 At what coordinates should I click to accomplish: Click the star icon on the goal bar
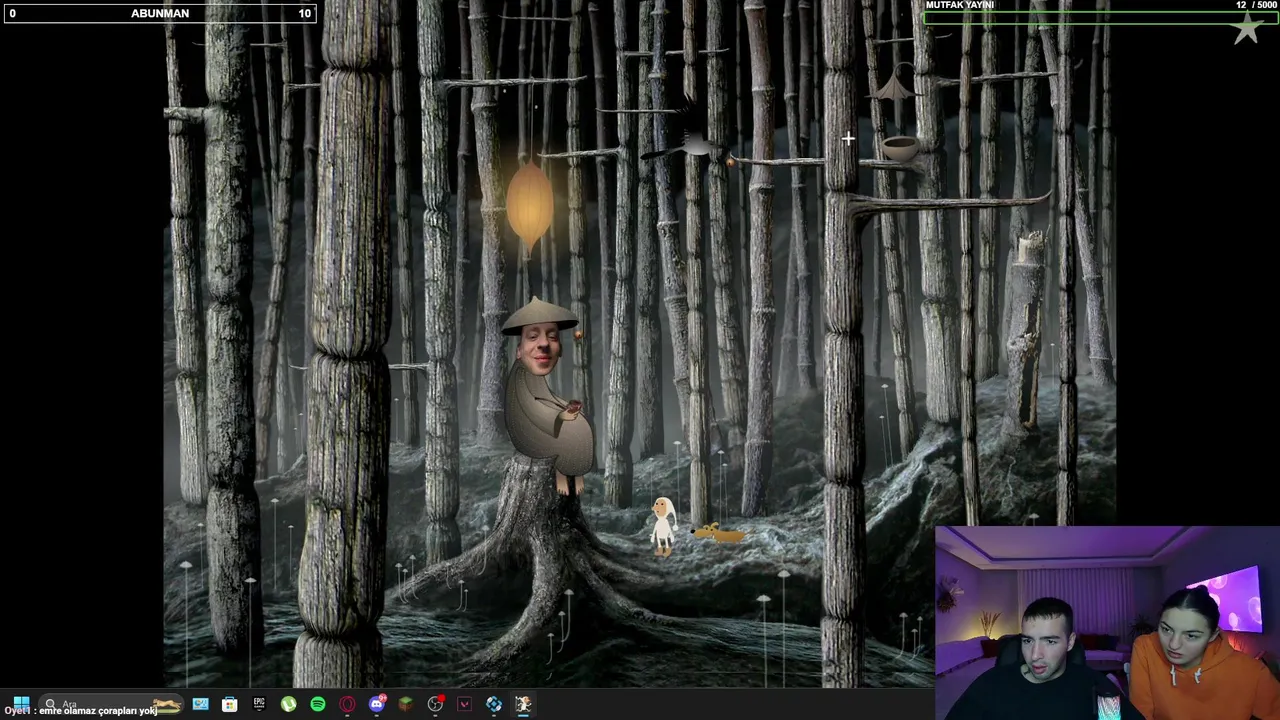coord(1247,28)
